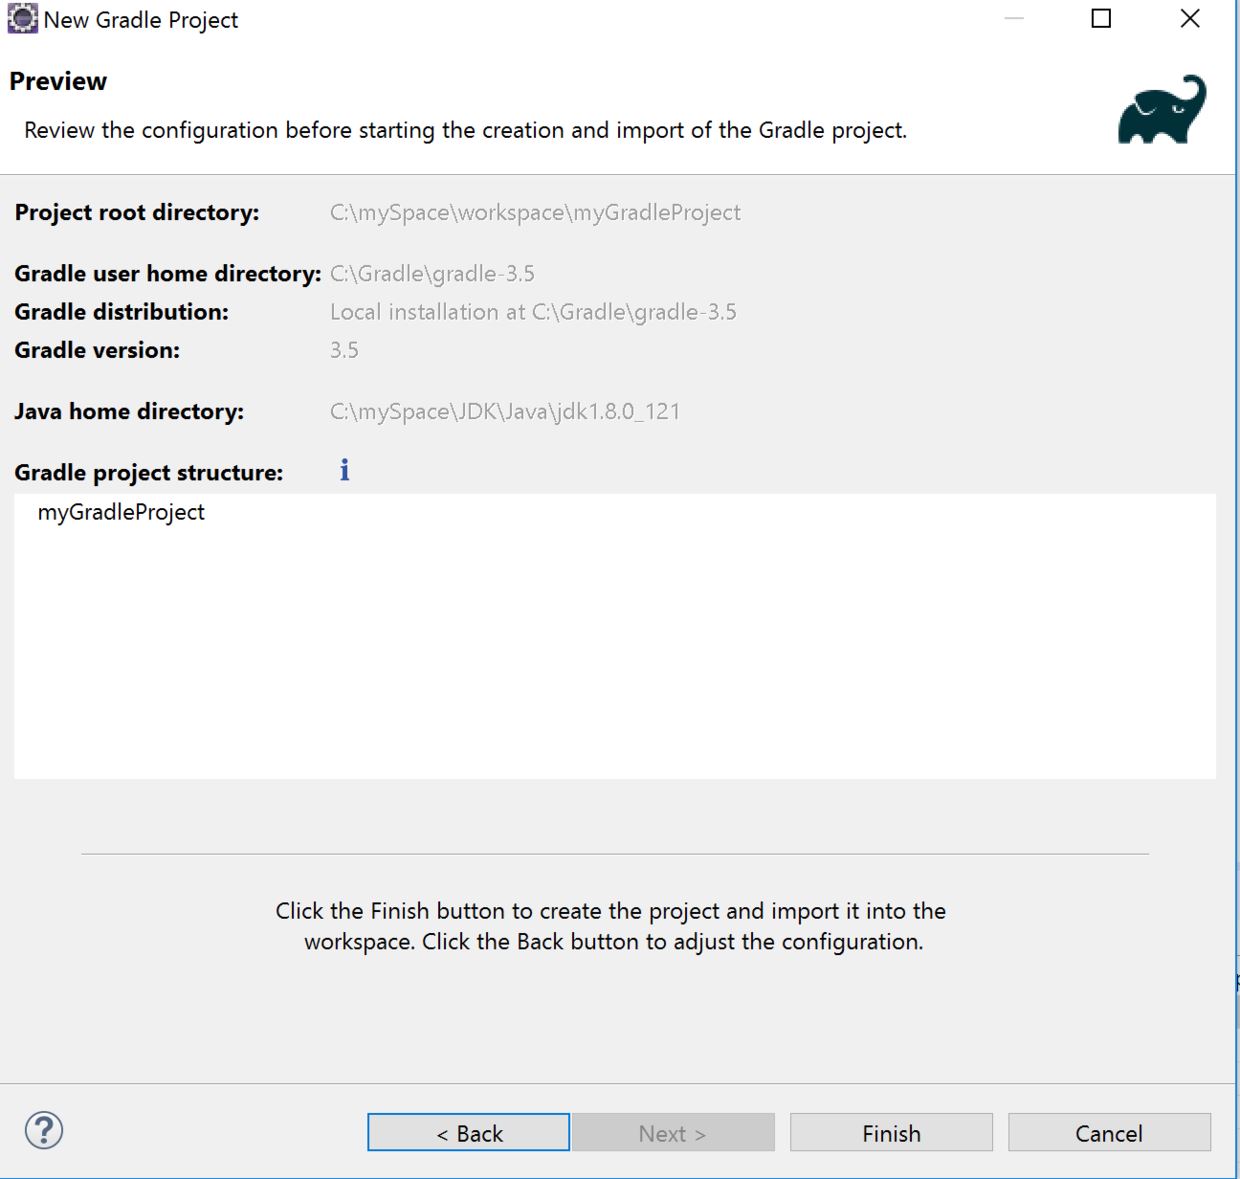Maximize the New Gradle Project dialog
The width and height of the screenshot is (1240, 1179).
[1101, 19]
